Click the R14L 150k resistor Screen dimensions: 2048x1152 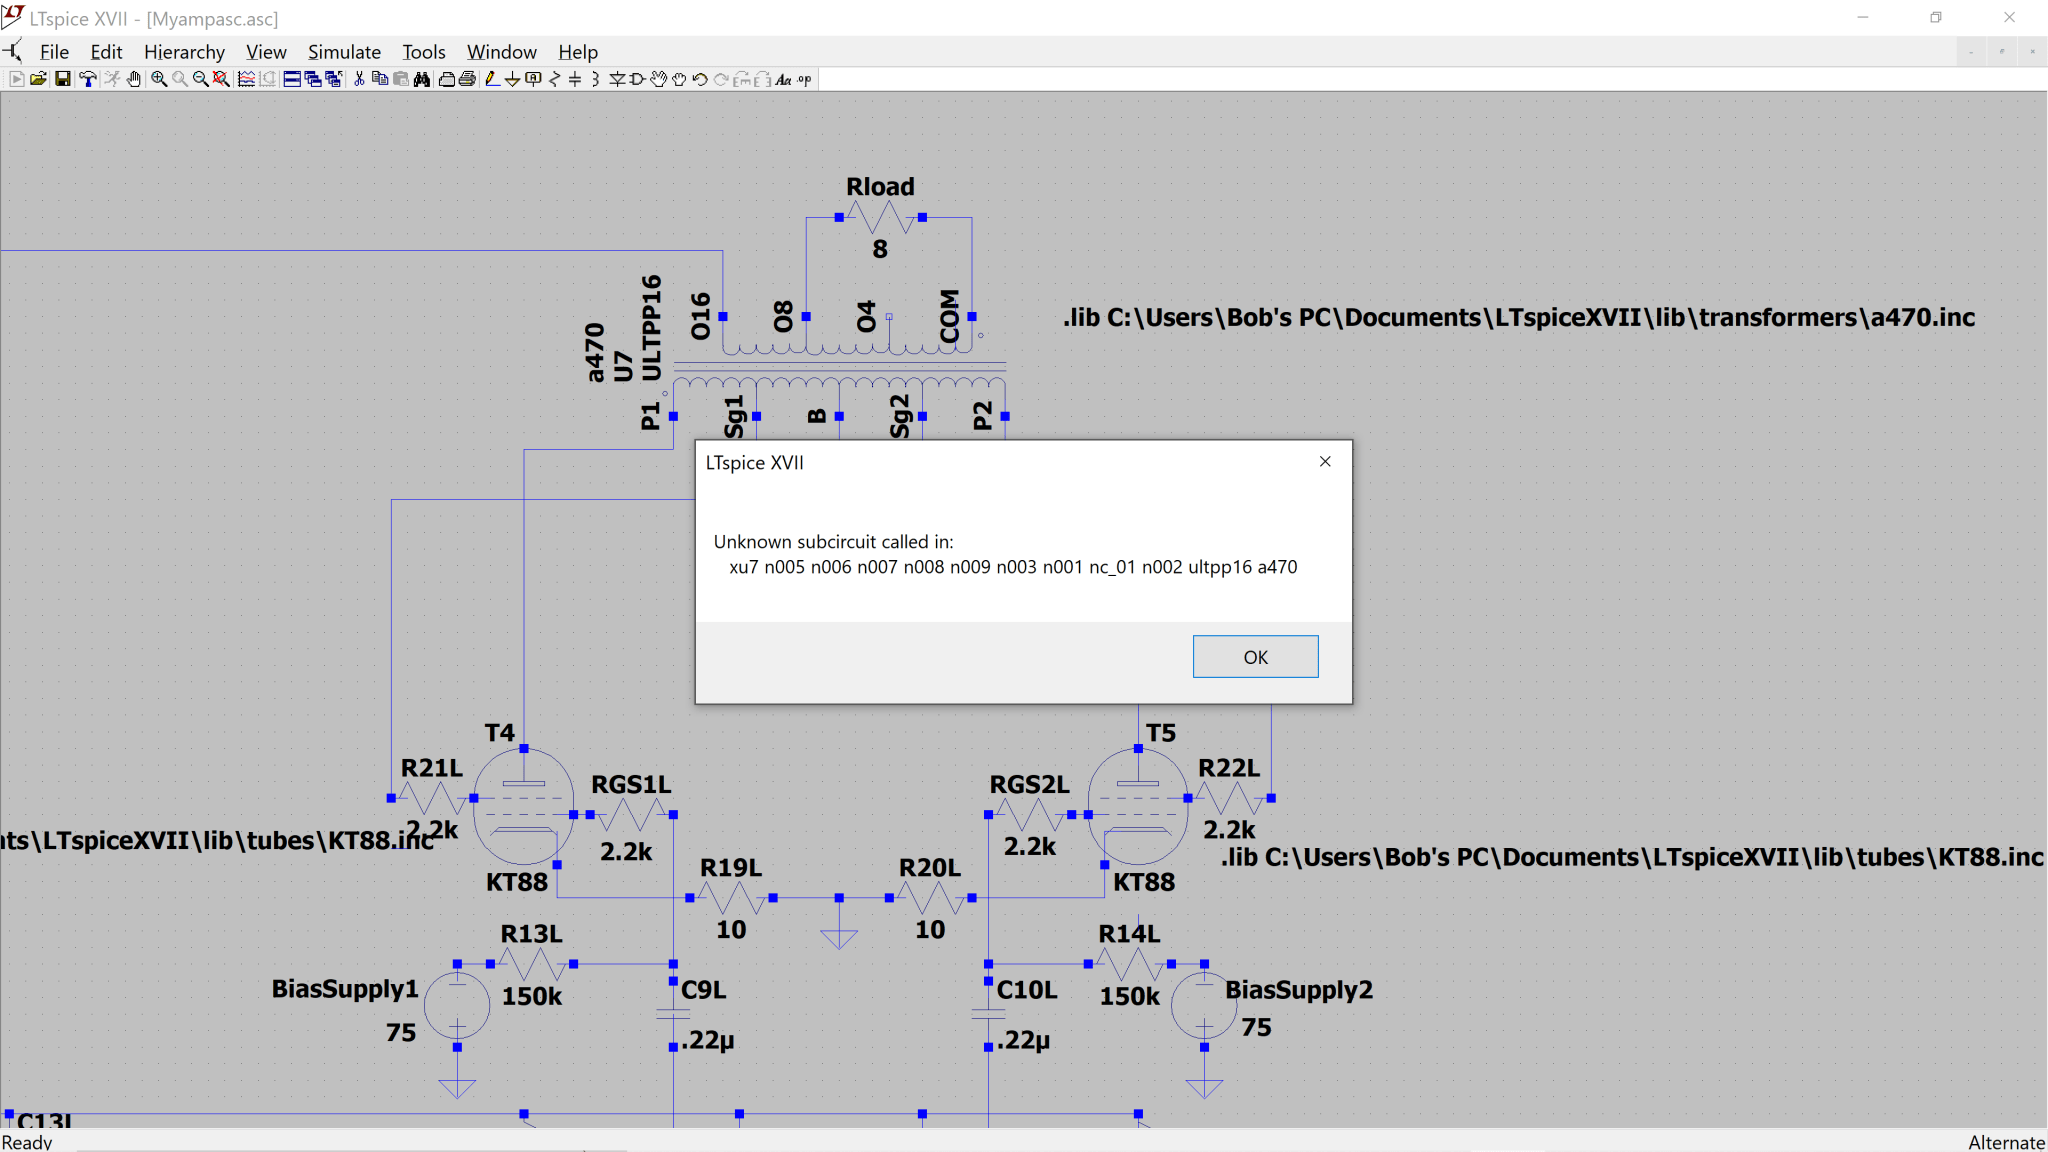(1130, 964)
